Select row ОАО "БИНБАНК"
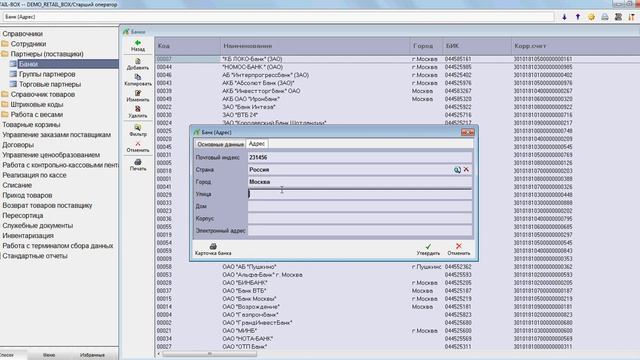 tap(397, 283)
